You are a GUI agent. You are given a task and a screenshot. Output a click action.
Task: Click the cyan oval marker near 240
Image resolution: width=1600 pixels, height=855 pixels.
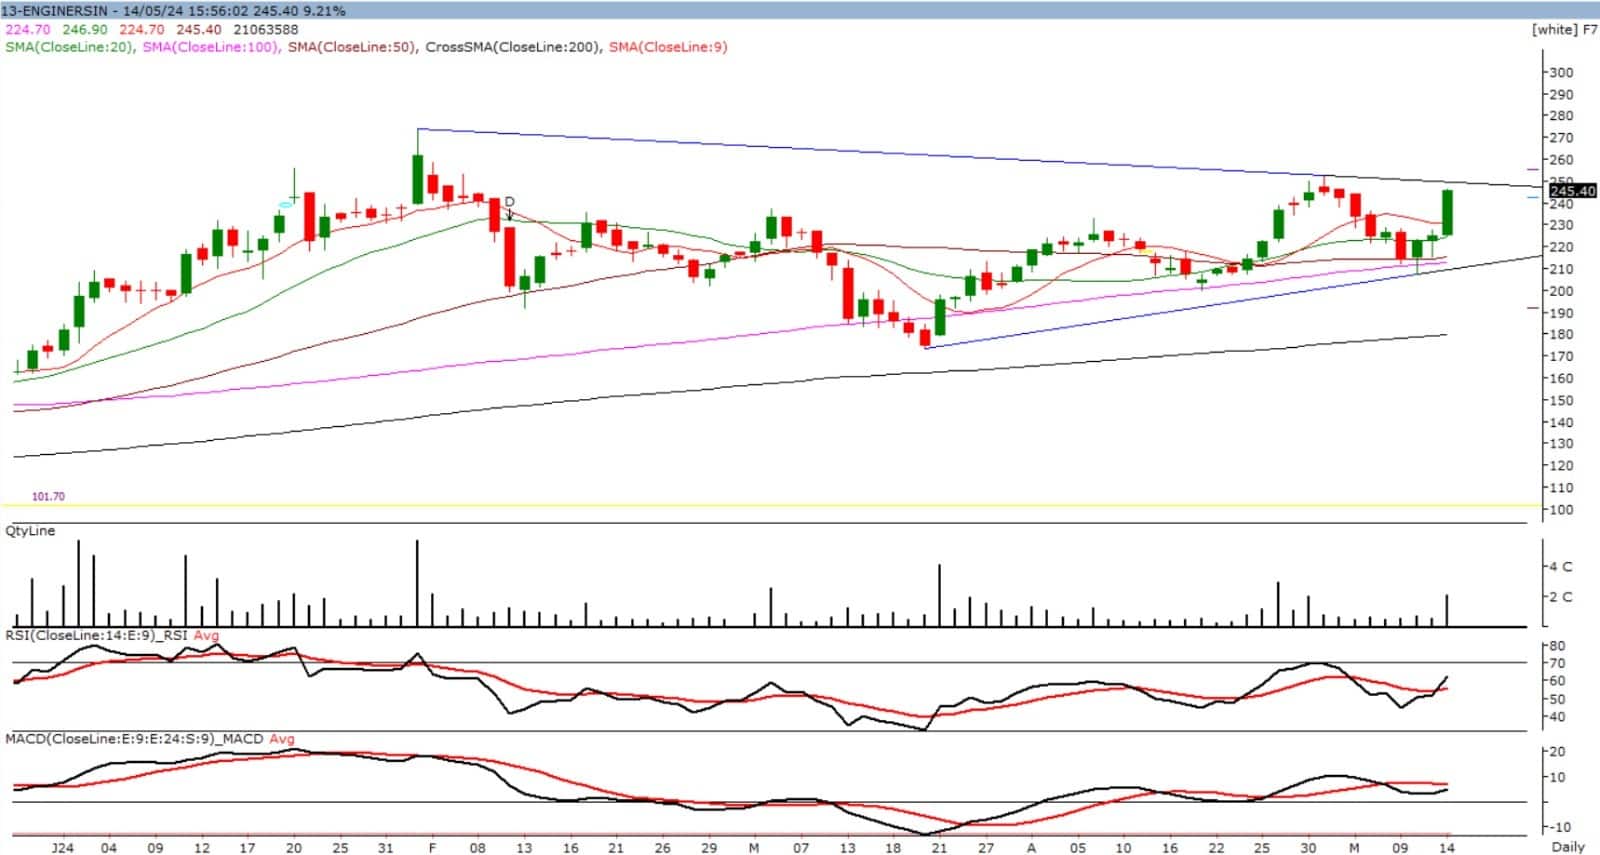pyautogui.click(x=285, y=204)
